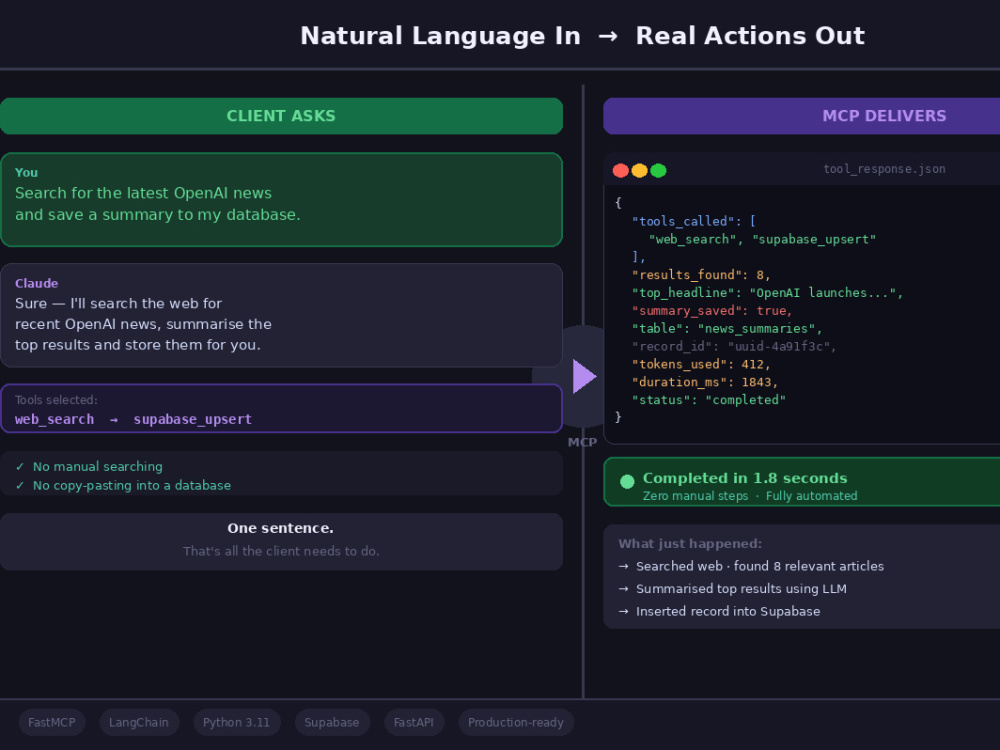Click the 'You' message label
This screenshot has width=1000, height=750.
(26, 172)
